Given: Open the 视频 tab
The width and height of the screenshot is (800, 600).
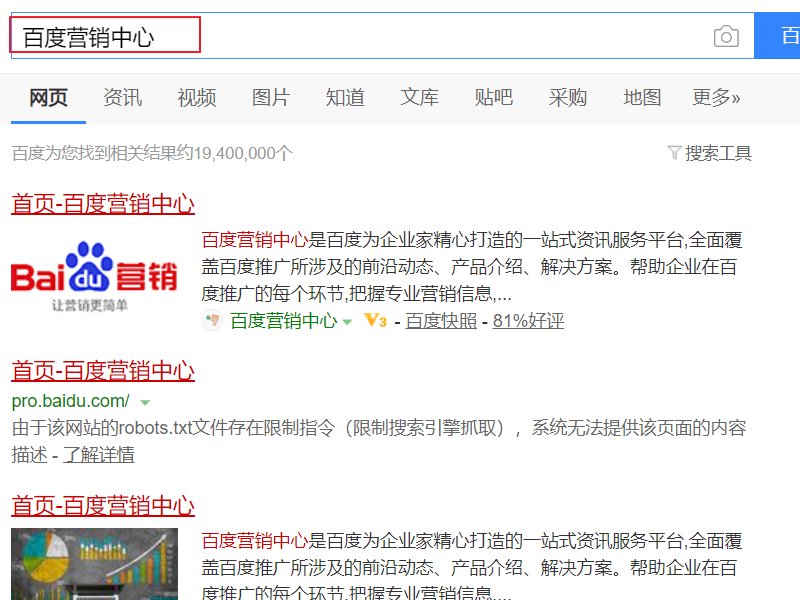Looking at the screenshot, I should tap(197, 97).
